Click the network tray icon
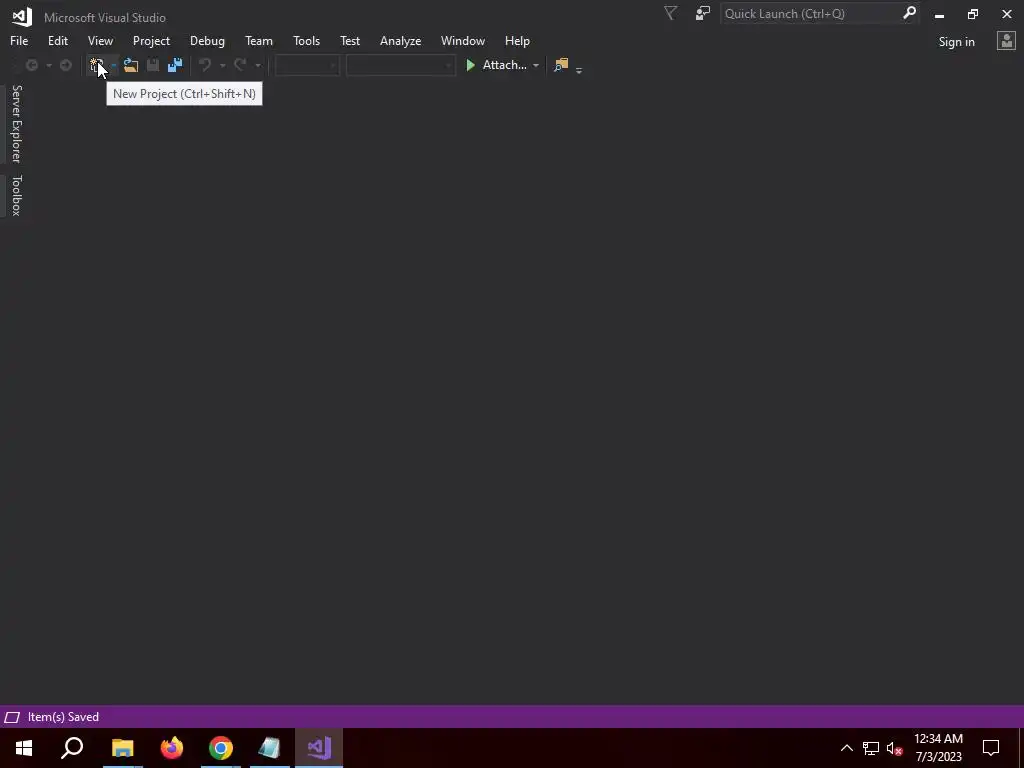The height and width of the screenshot is (768, 1024). point(871,748)
